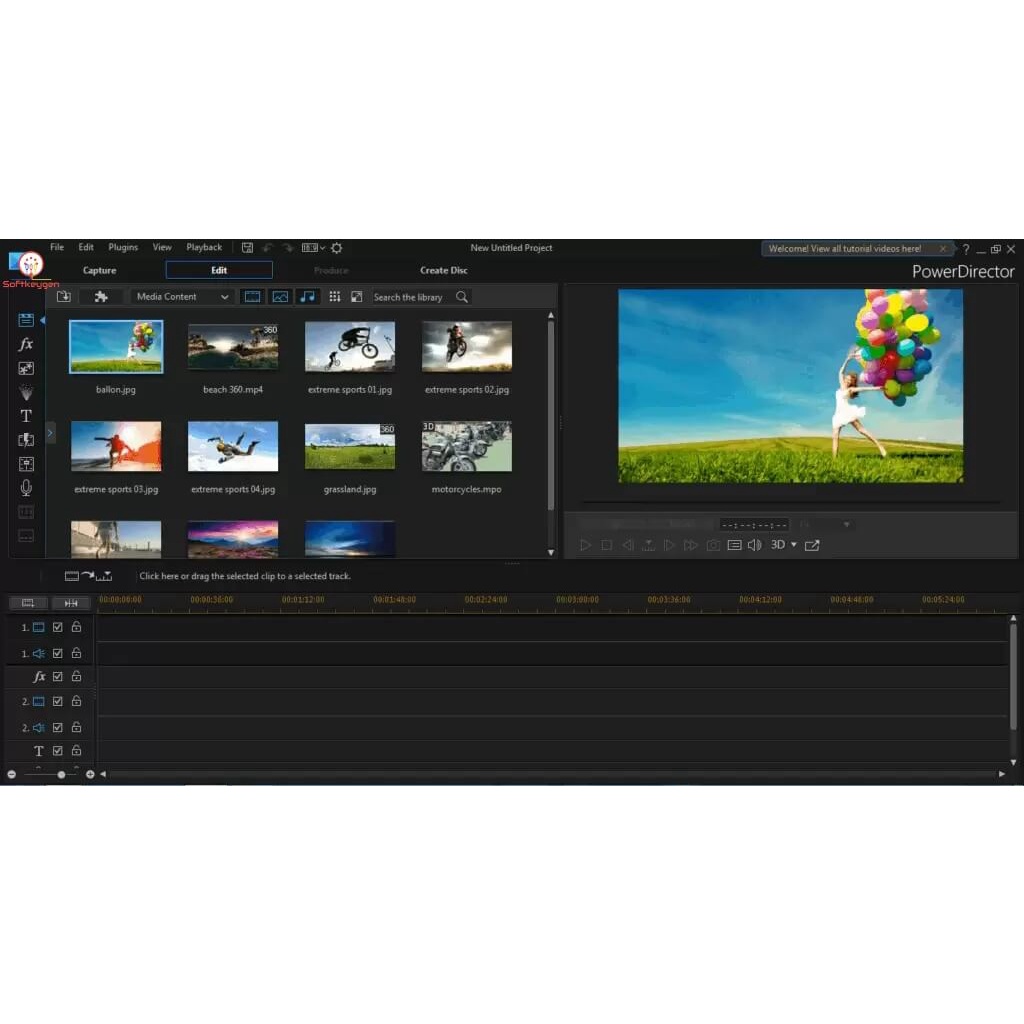Viewport: 1024px width, 1024px height.
Task: Toggle the audio files filter icon
Action: pos(308,296)
